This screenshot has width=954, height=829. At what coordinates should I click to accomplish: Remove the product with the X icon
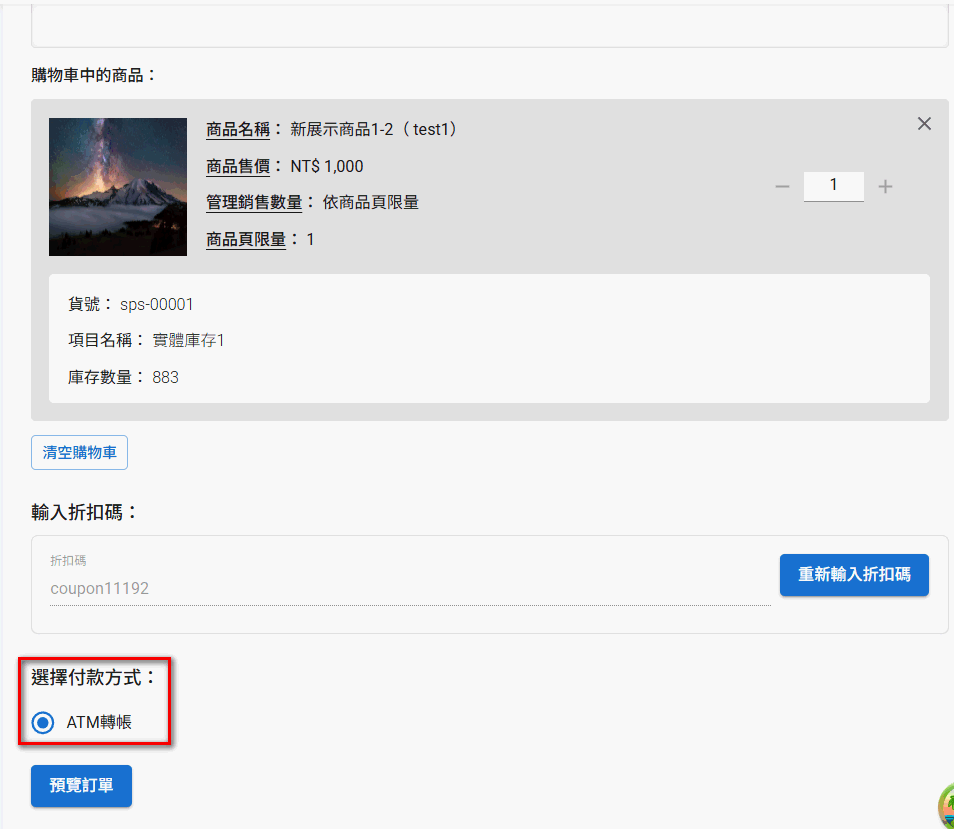(x=924, y=124)
